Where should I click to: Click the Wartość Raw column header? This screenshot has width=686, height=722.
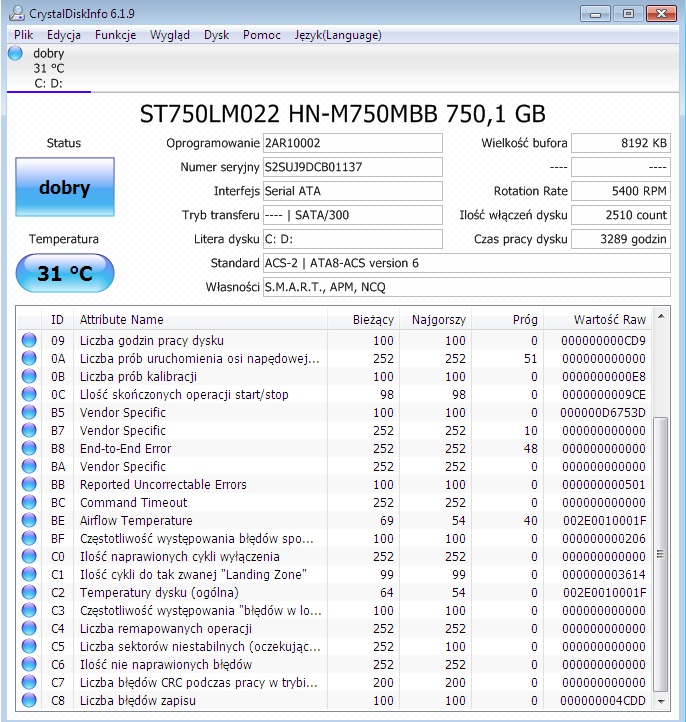click(597, 319)
